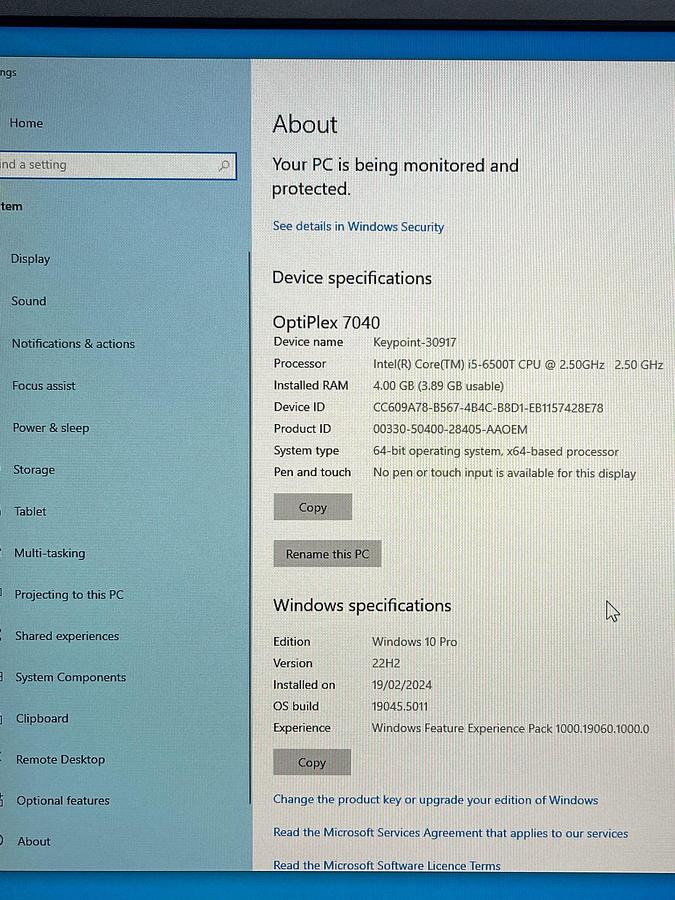This screenshot has height=900, width=675.
Task: Select Remote Desktop in the sidebar
Action: point(60,760)
